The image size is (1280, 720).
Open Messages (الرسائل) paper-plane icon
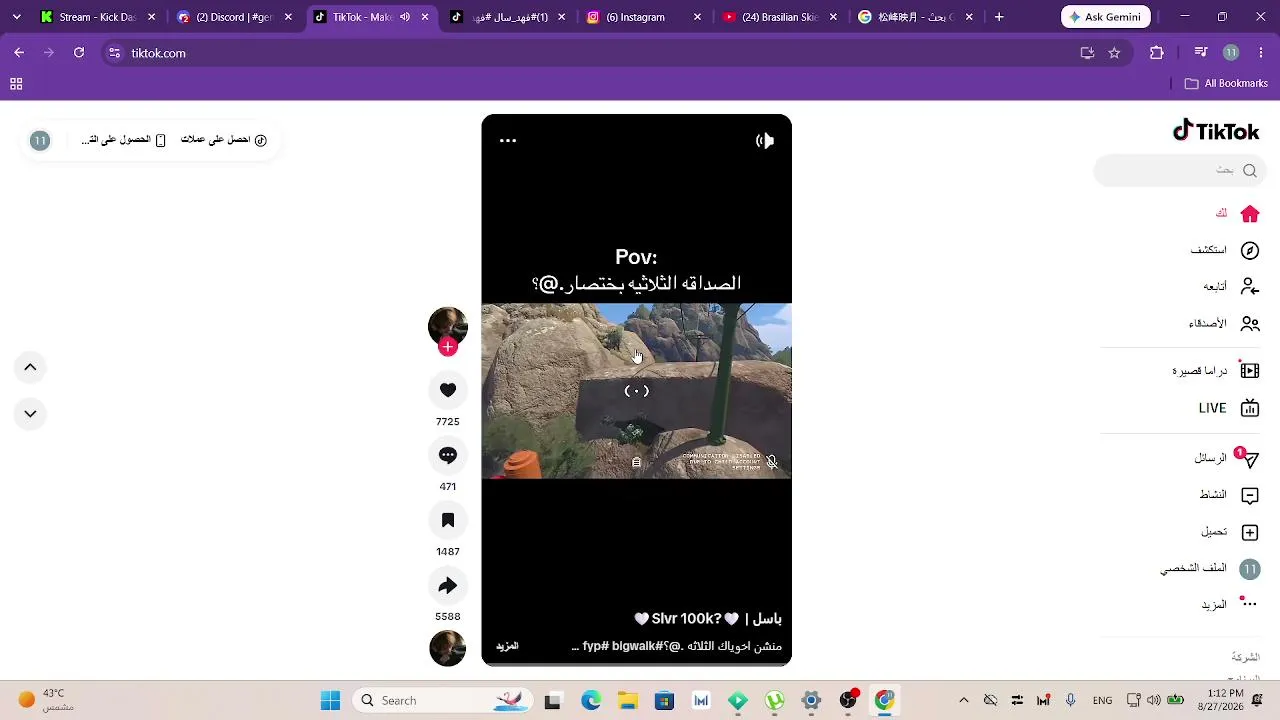tap(1250, 458)
